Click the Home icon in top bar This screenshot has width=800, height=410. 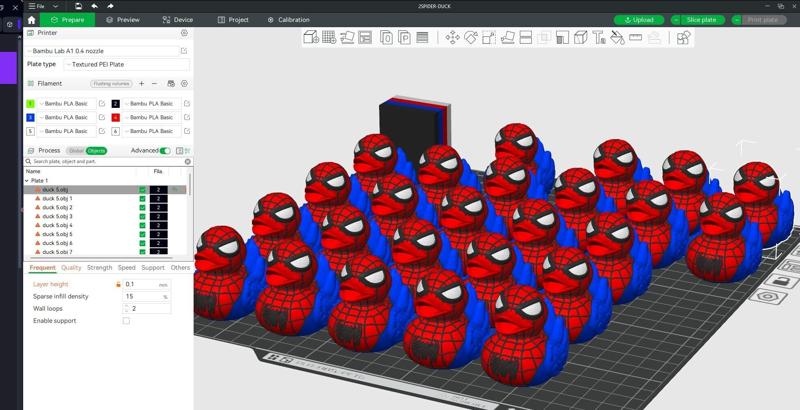coord(32,19)
